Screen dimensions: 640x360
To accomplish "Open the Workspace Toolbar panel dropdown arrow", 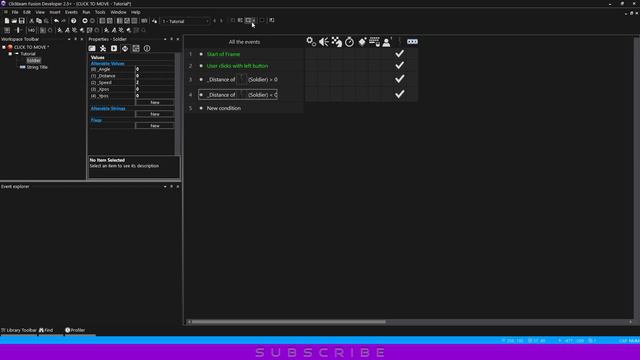I will (x=69, y=39).
